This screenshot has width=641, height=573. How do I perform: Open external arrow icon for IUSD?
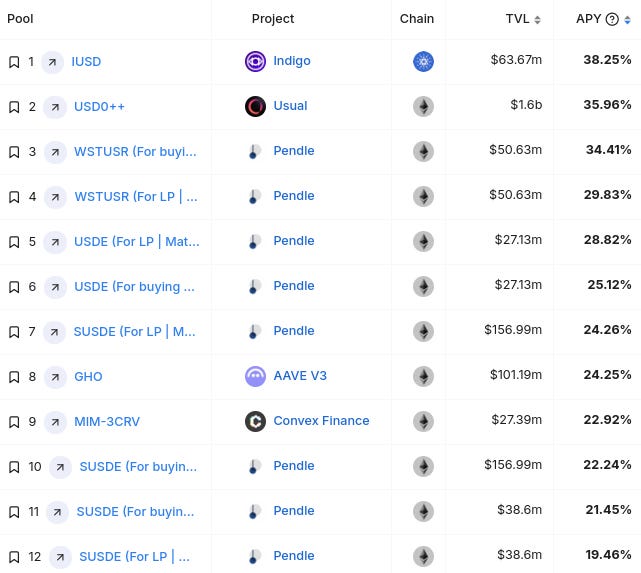(x=52, y=62)
